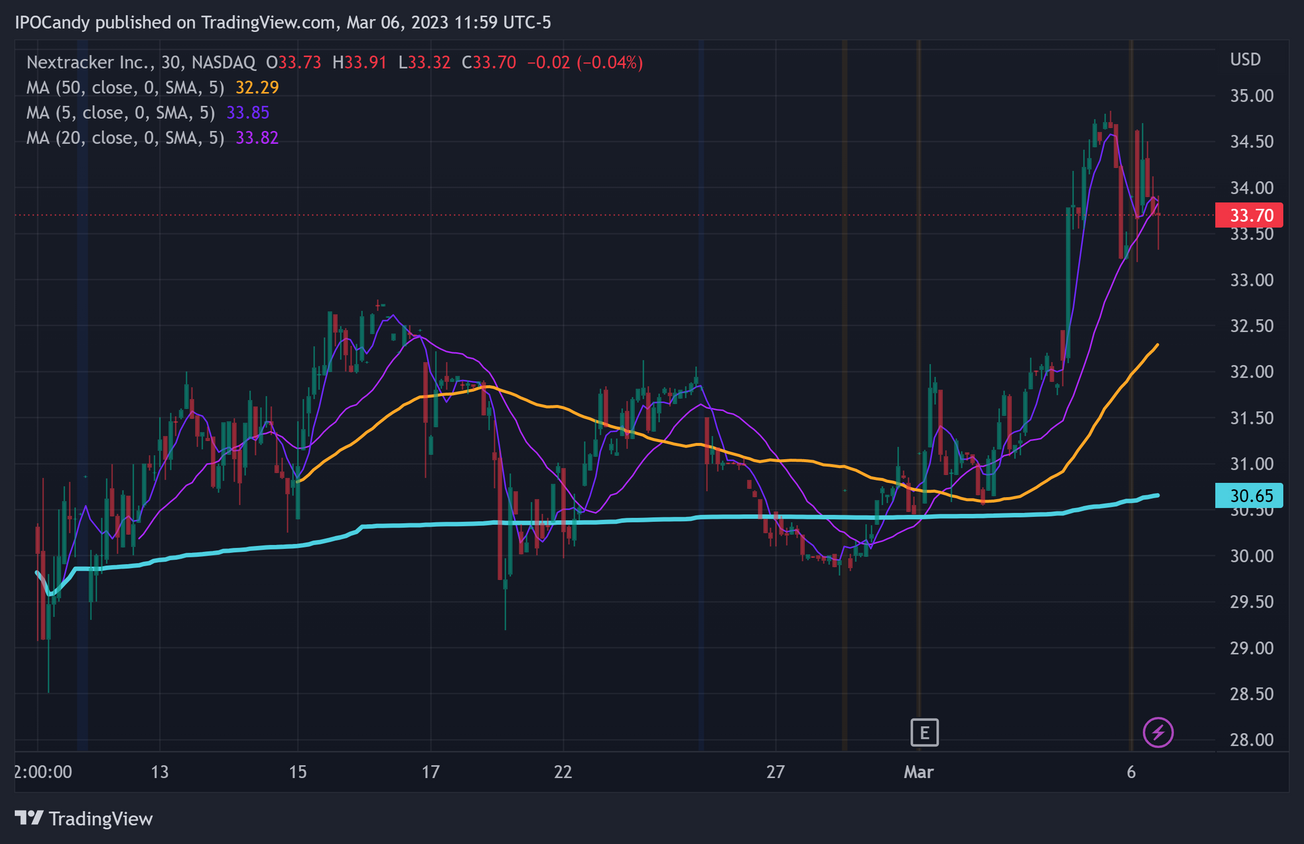This screenshot has width=1304, height=844.
Task: Click the 35.00 price axis label
Action: coord(1251,96)
